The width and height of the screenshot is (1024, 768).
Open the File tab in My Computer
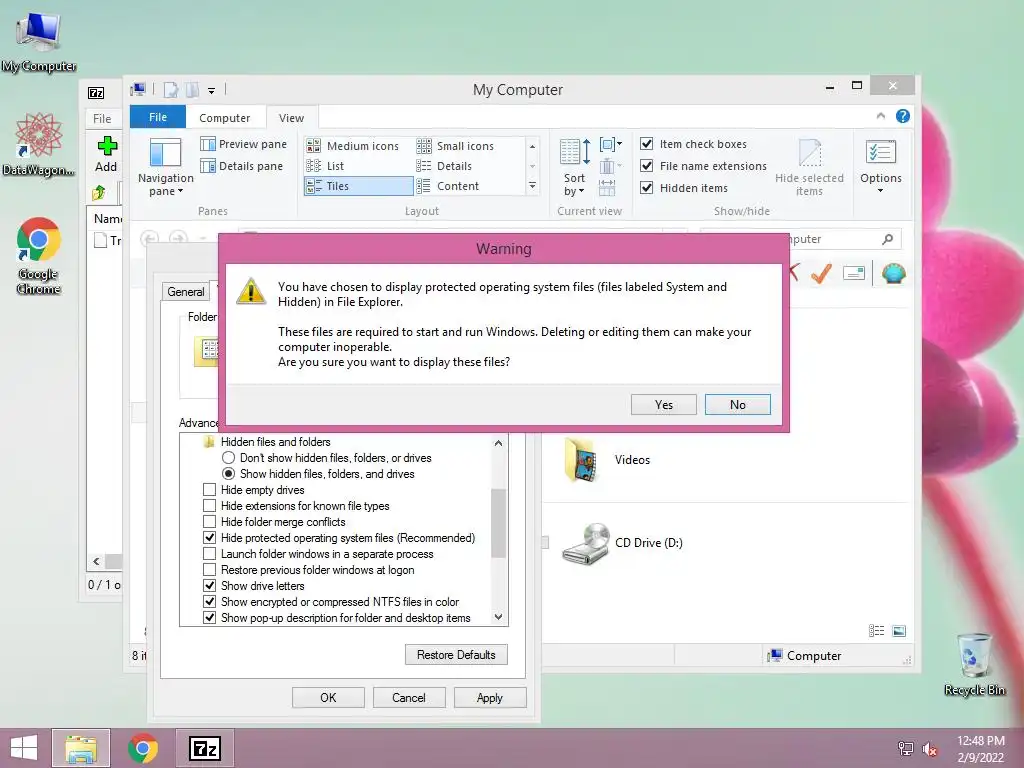click(158, 117)
